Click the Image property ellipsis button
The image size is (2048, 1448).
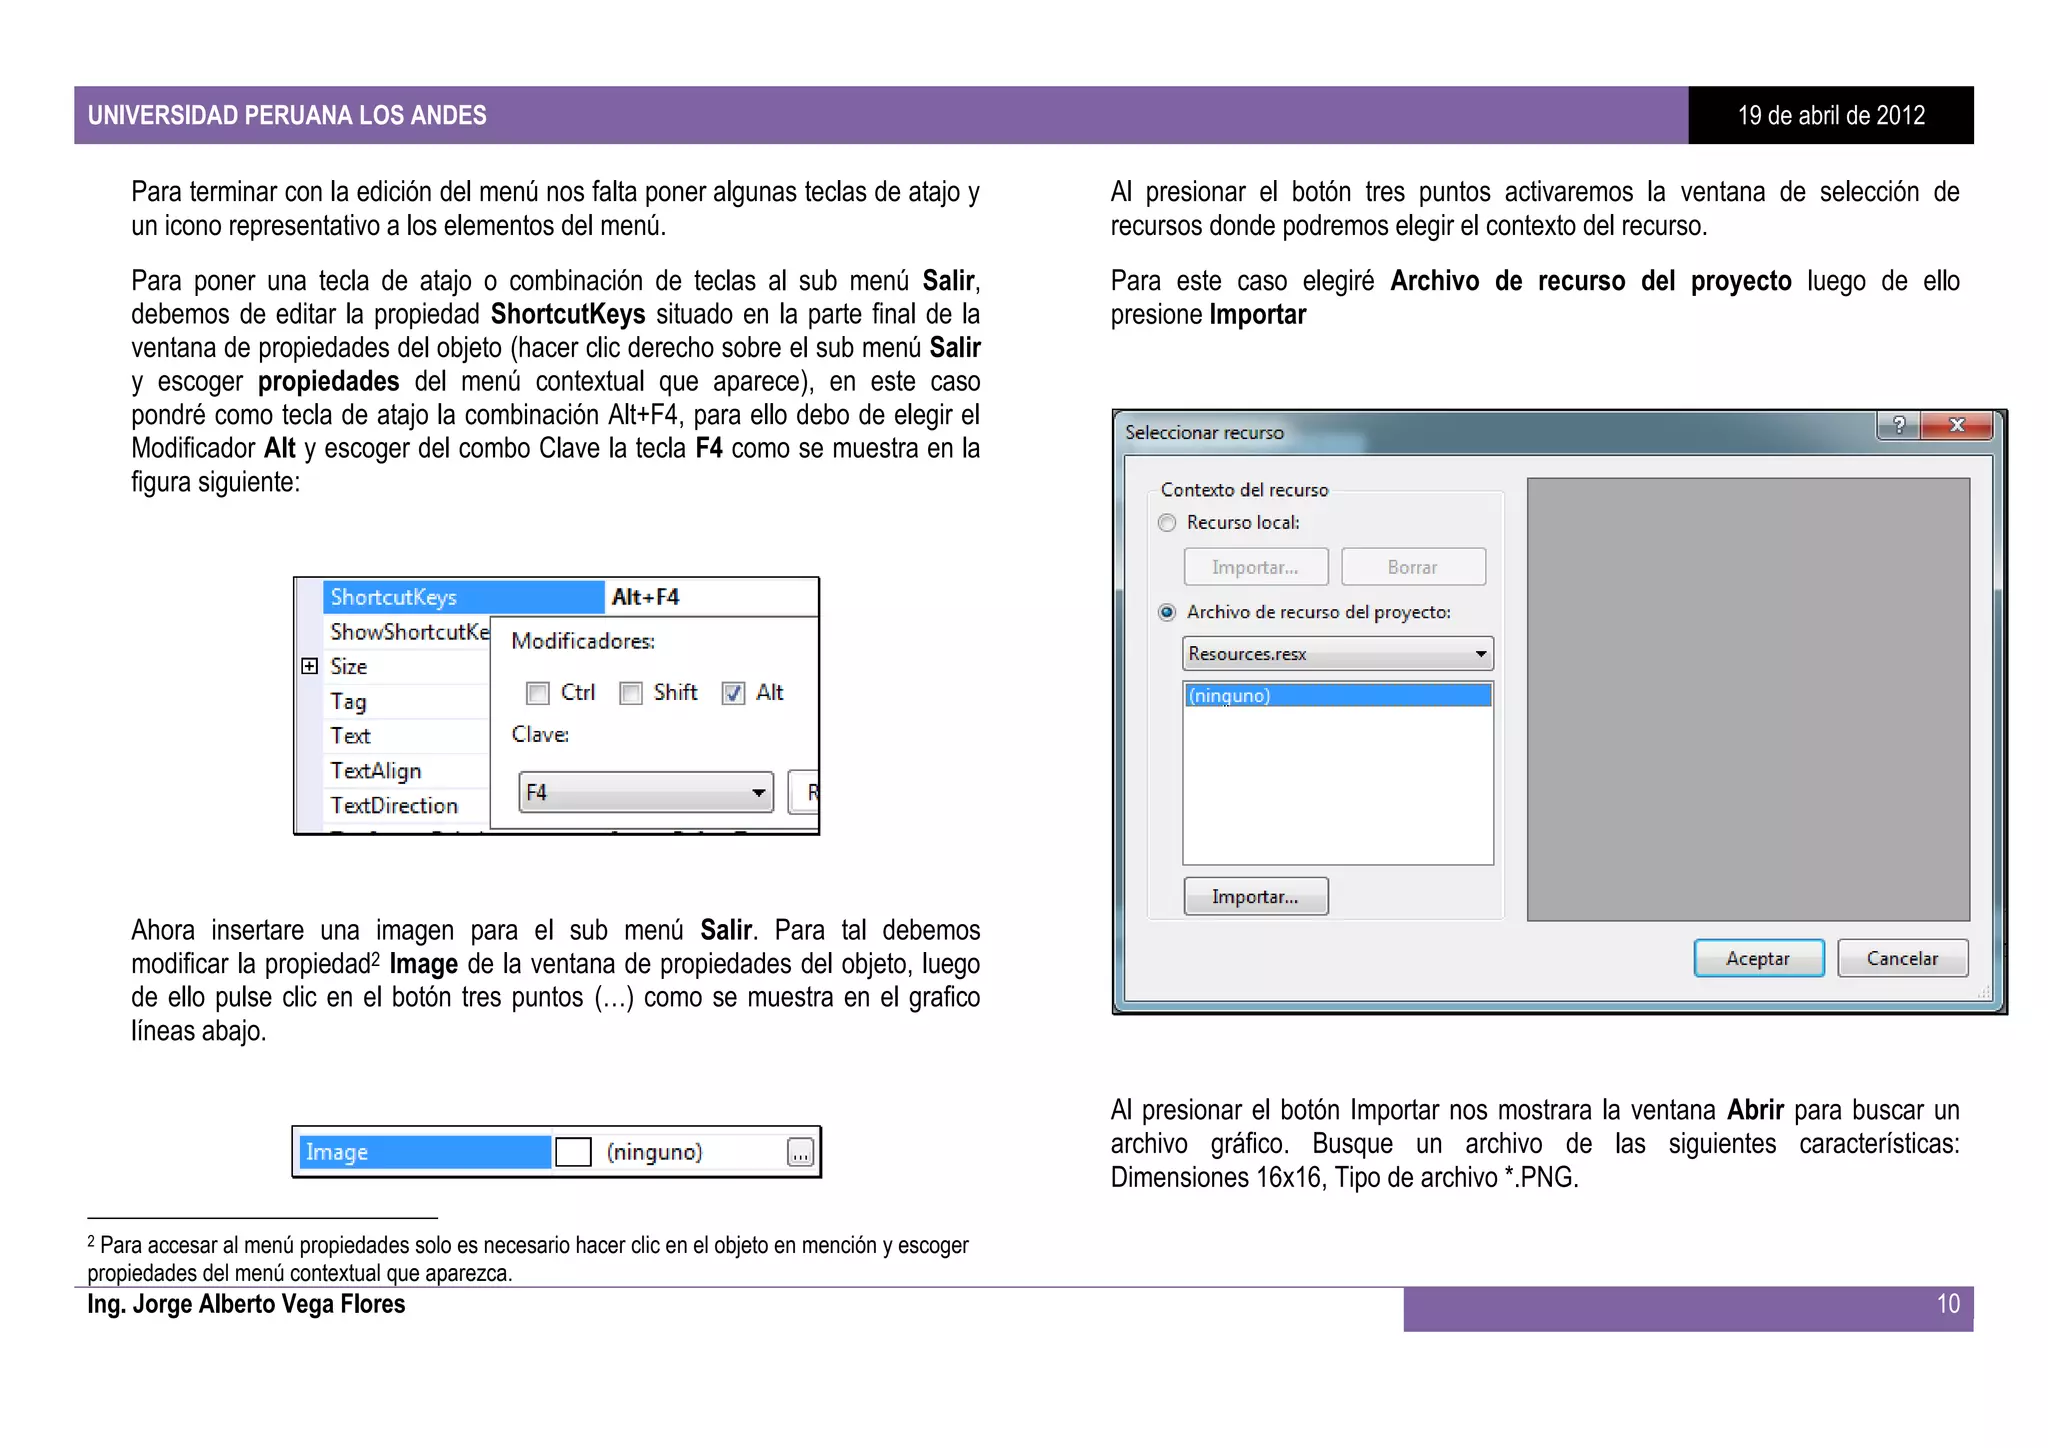800,1153
